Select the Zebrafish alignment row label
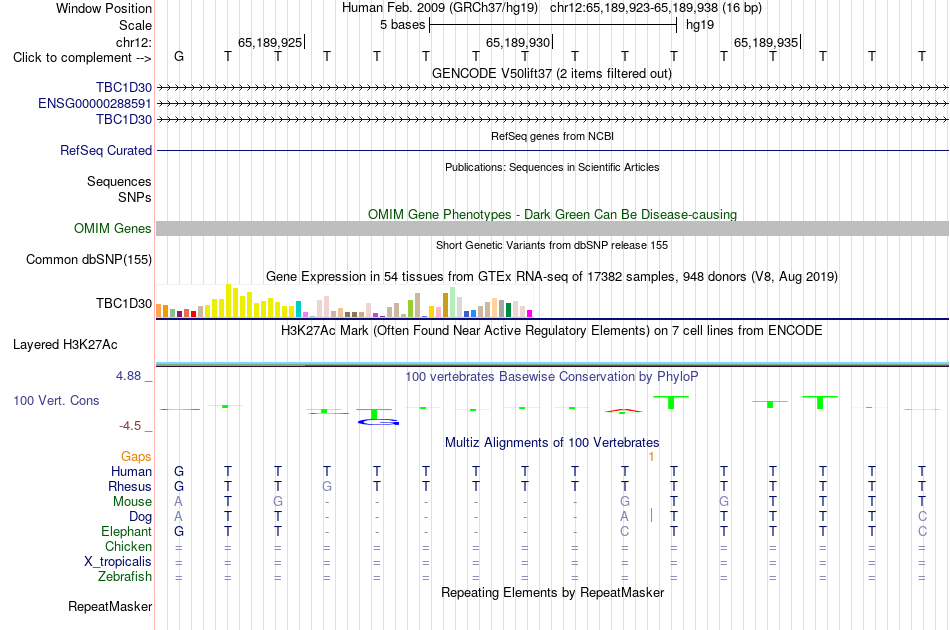 point(125,576)
